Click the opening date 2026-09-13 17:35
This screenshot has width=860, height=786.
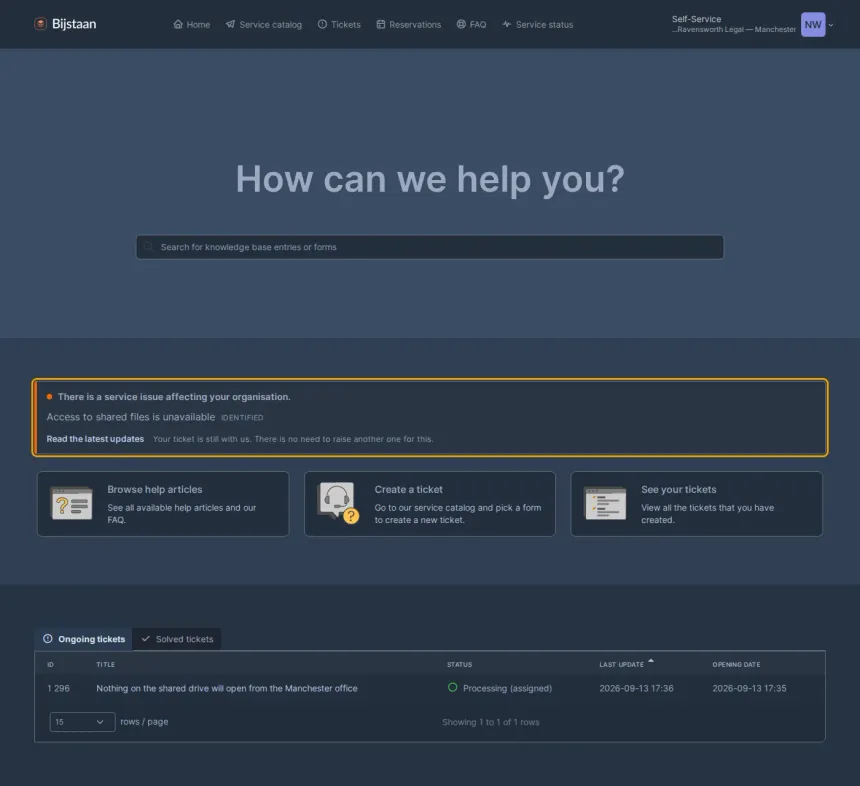pyautogui.click(x=749, y=688)
